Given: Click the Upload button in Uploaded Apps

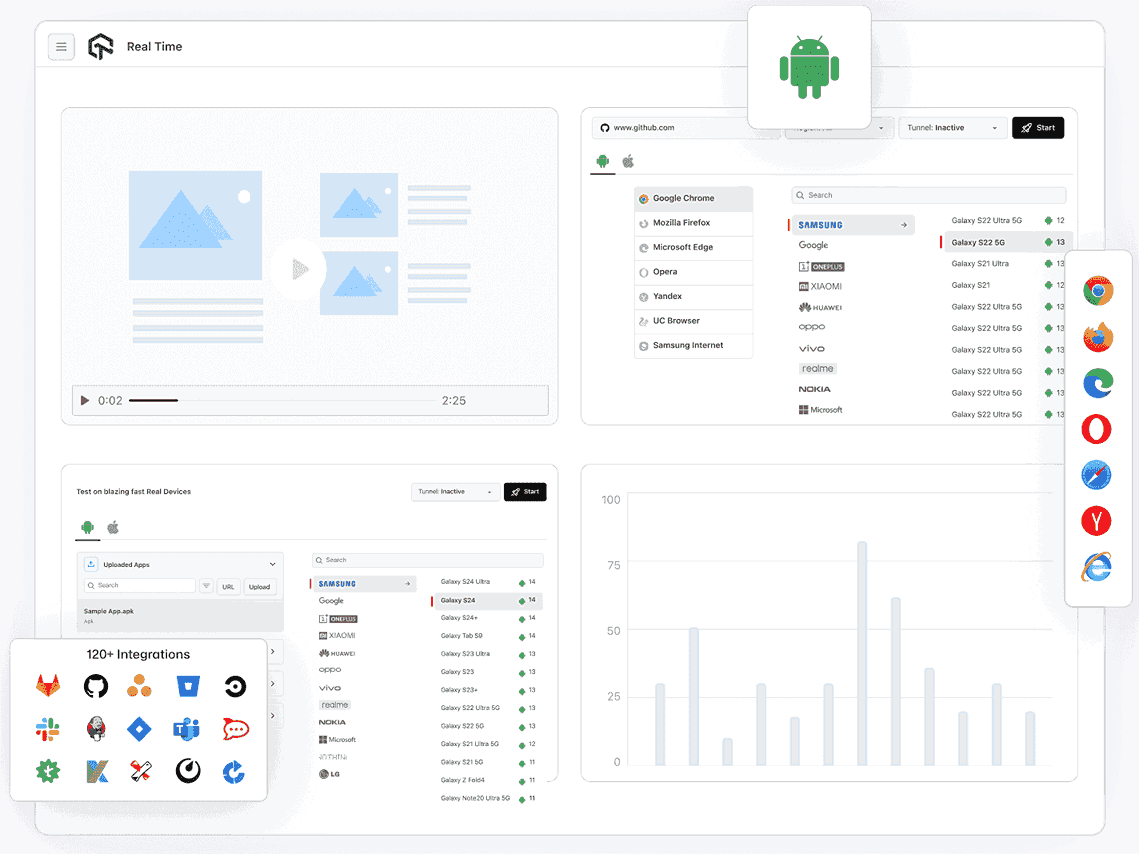Looking at the screenshot, I should coord(259,587).
